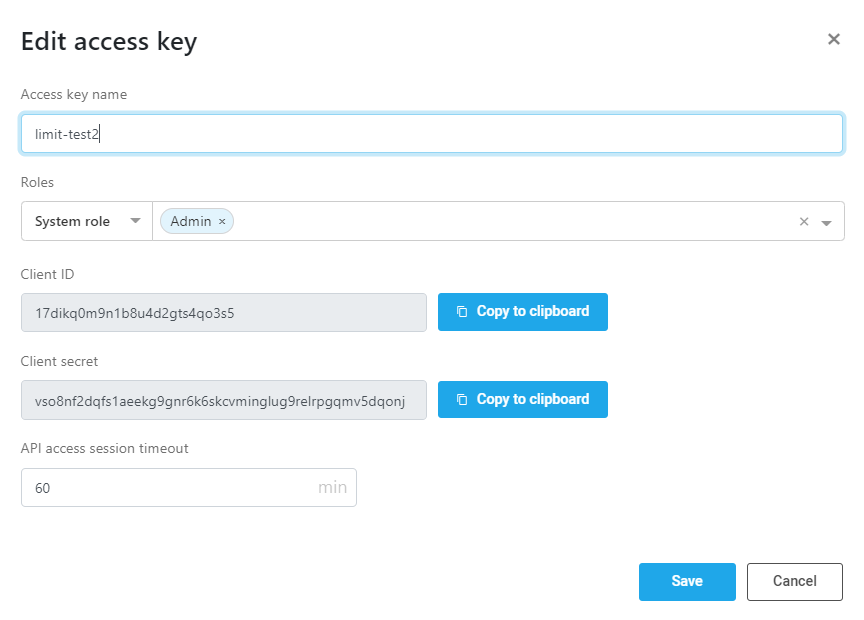
Task: Copy the Client secret to clipboard
Action: 522,400
